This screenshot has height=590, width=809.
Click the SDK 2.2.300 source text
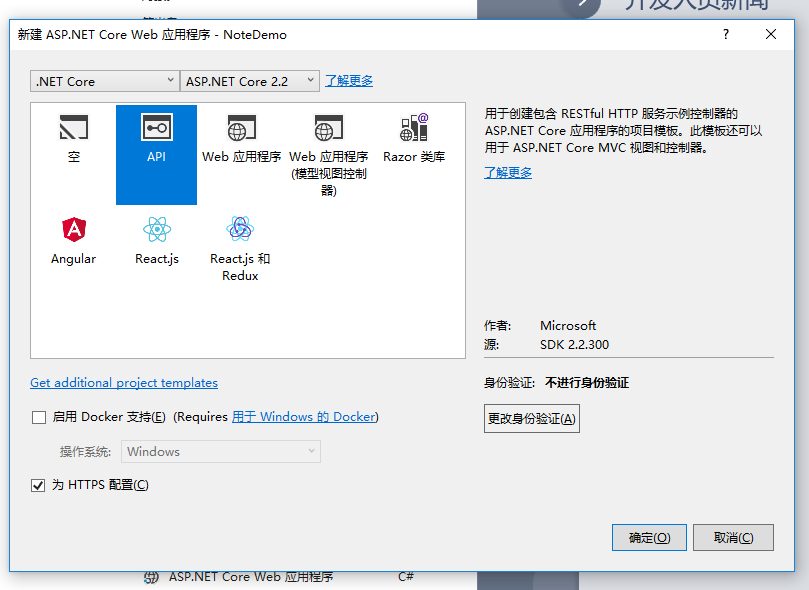(x=574, y=345)
